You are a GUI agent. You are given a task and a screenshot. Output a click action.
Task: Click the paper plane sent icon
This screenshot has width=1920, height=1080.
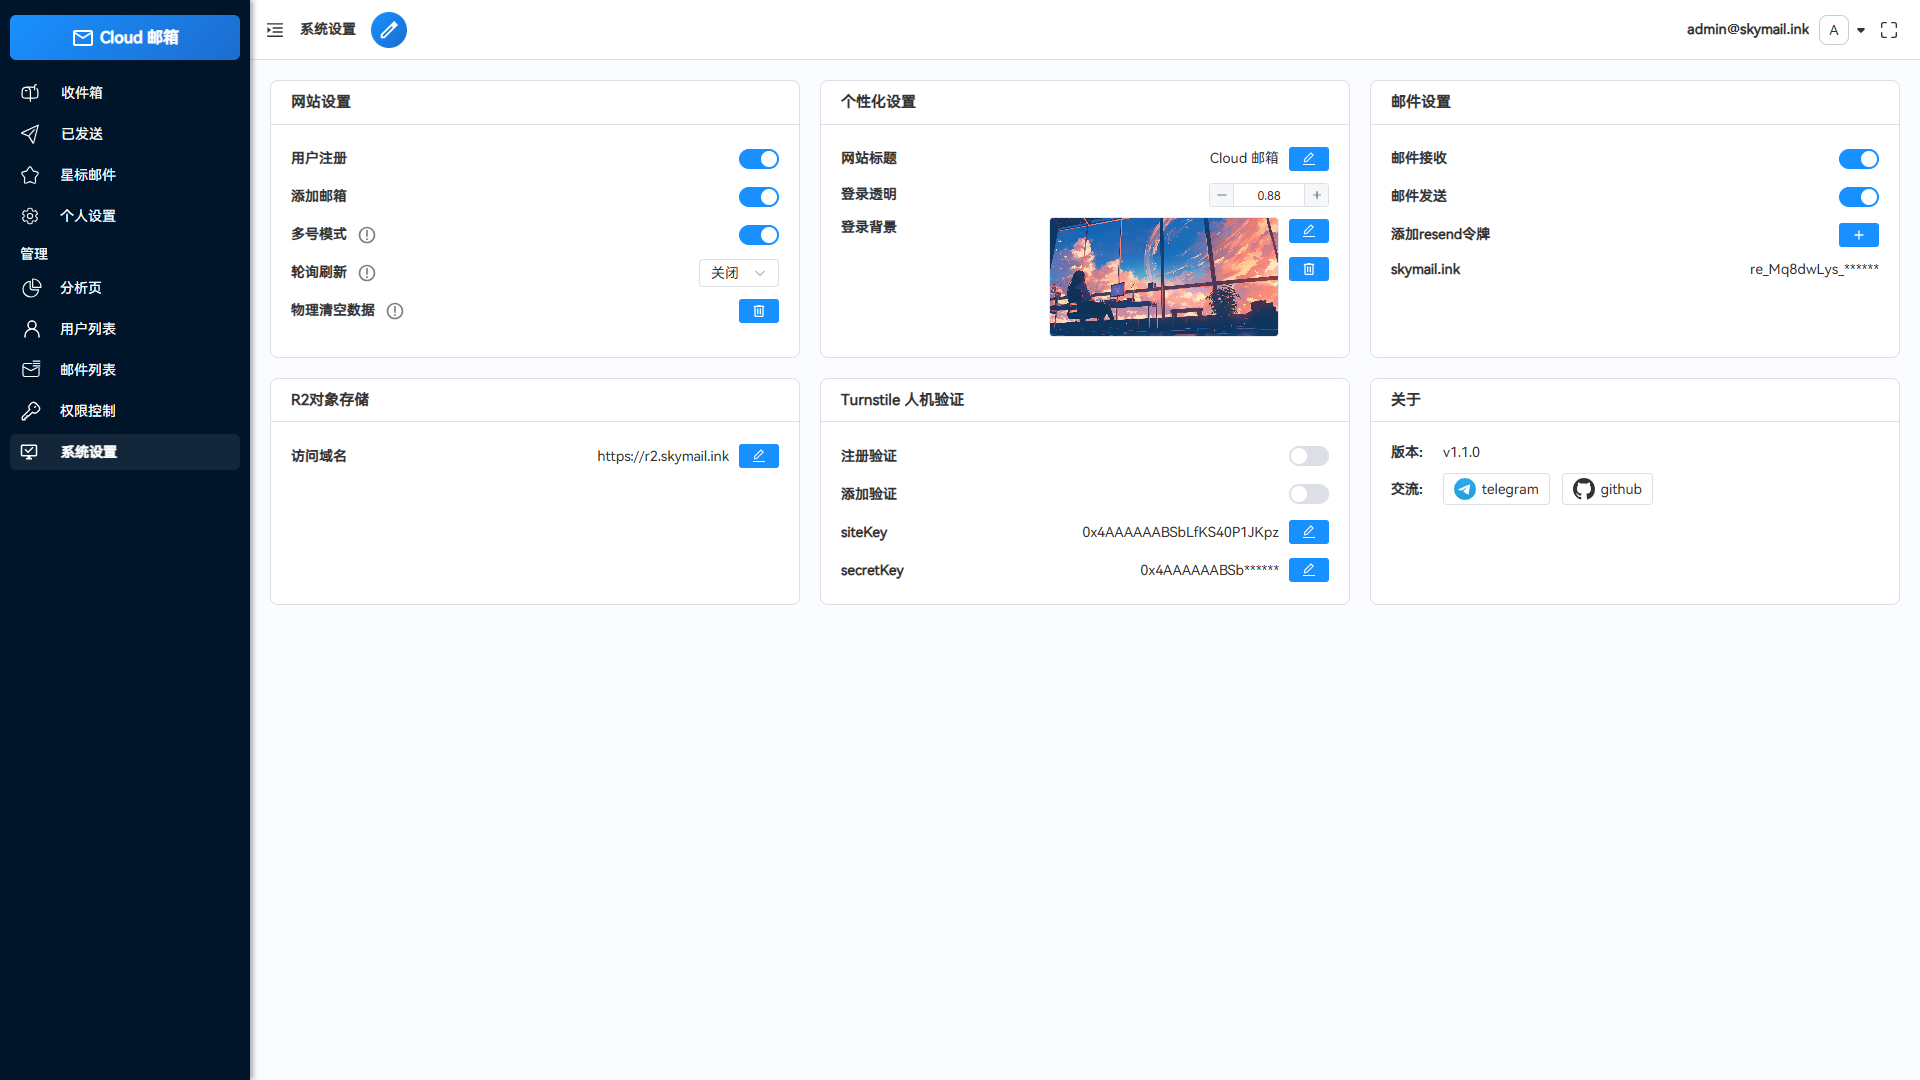coord(30,133)
